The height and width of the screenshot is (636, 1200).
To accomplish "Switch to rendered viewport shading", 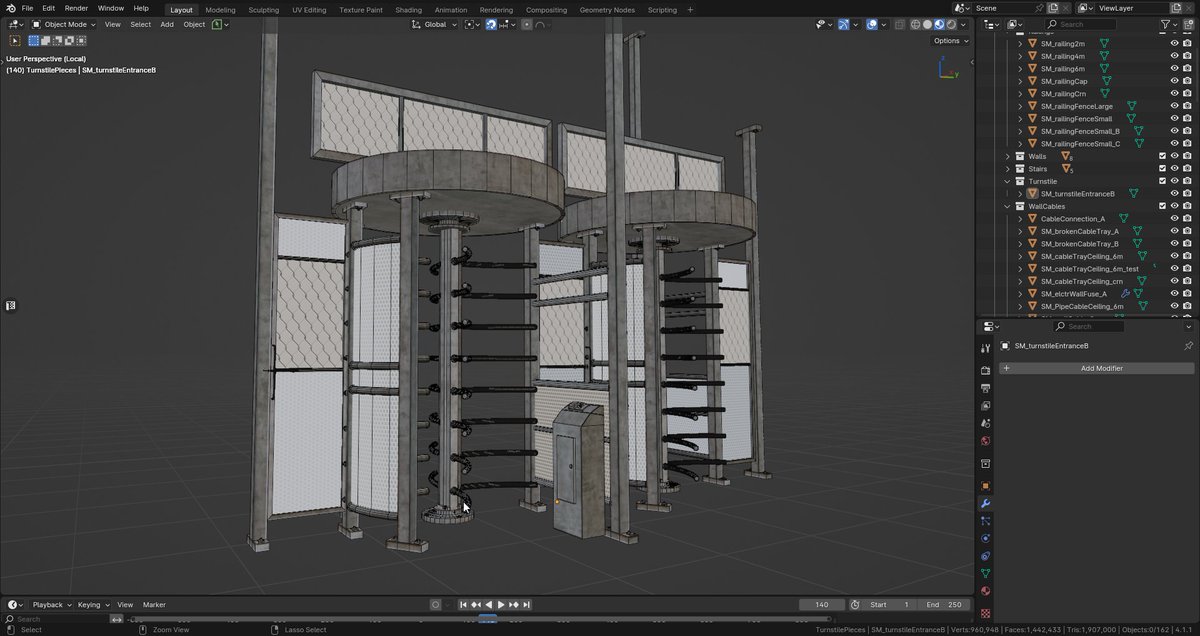I will (x=951, y=24).
